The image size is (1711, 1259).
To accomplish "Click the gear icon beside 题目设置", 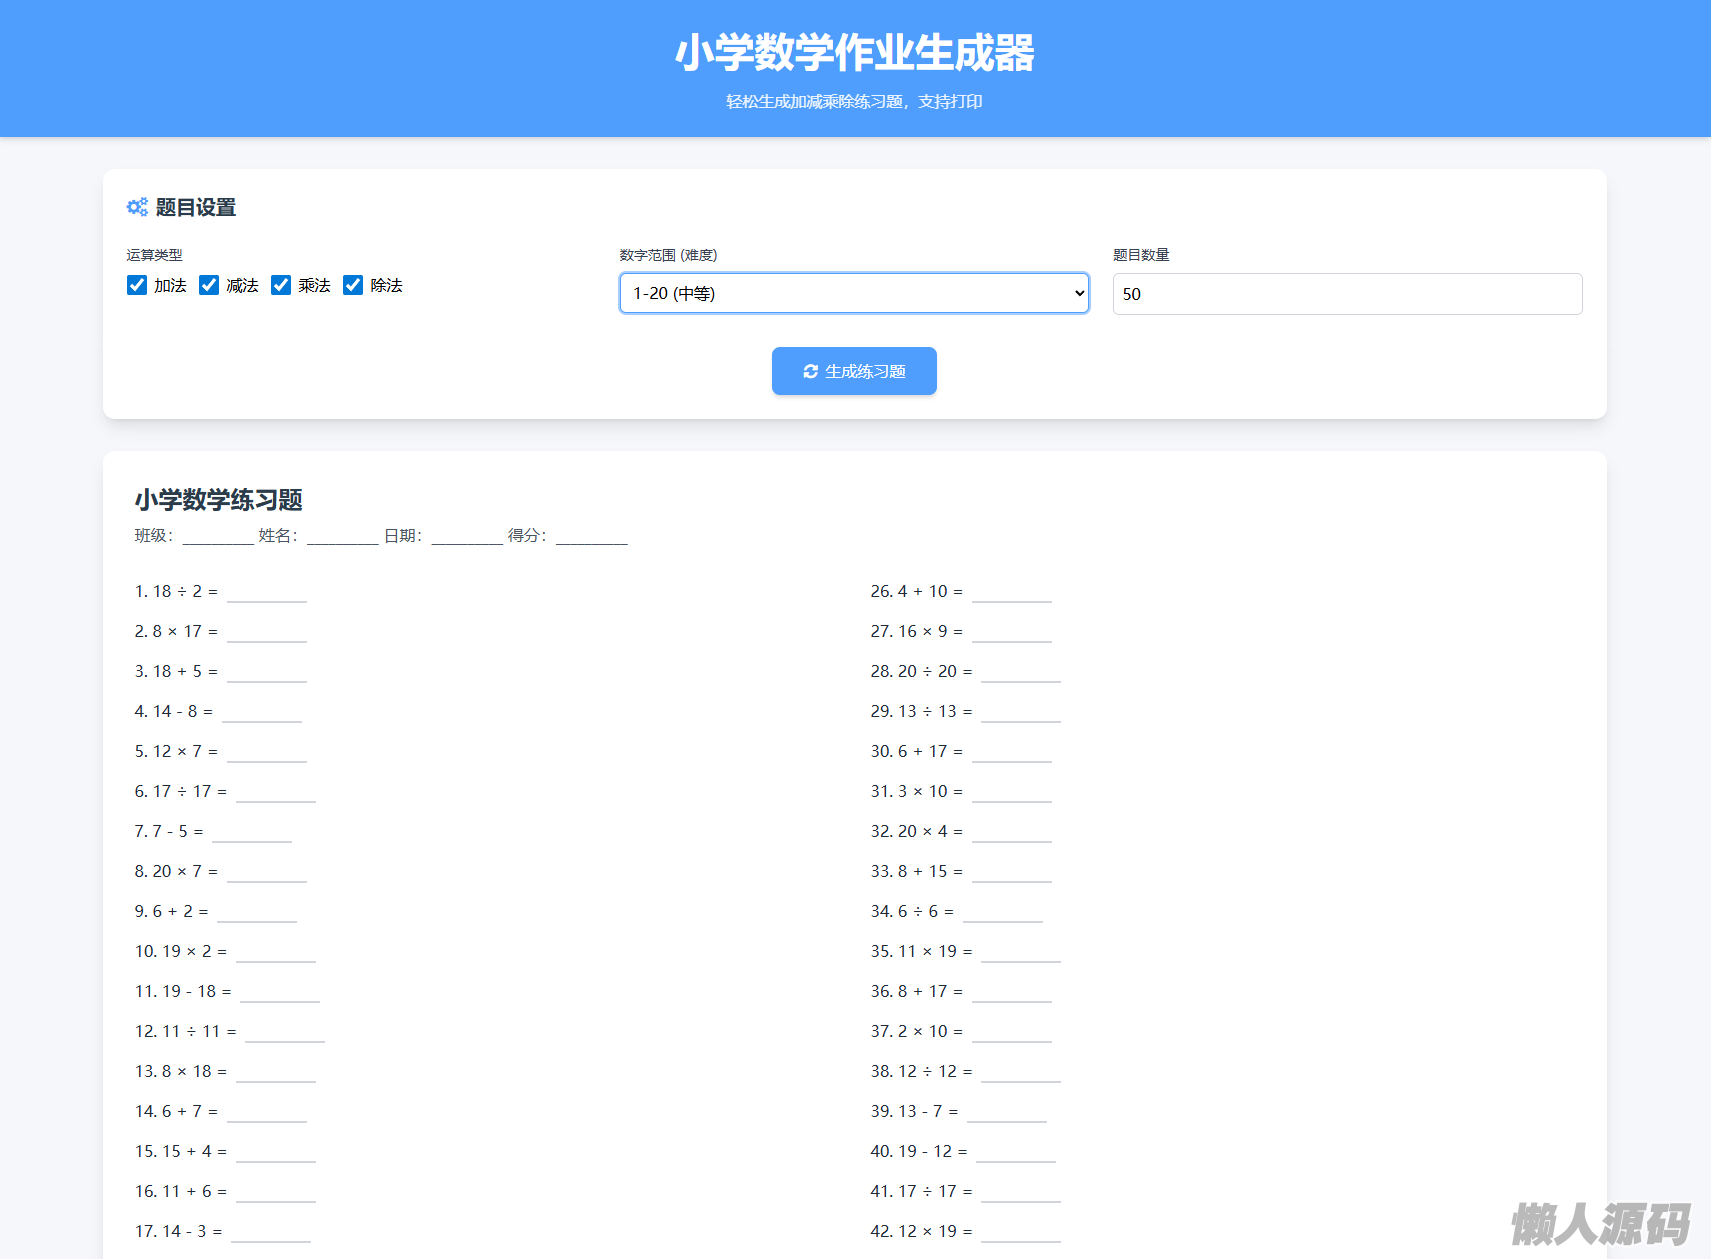I will coord(137,207).
